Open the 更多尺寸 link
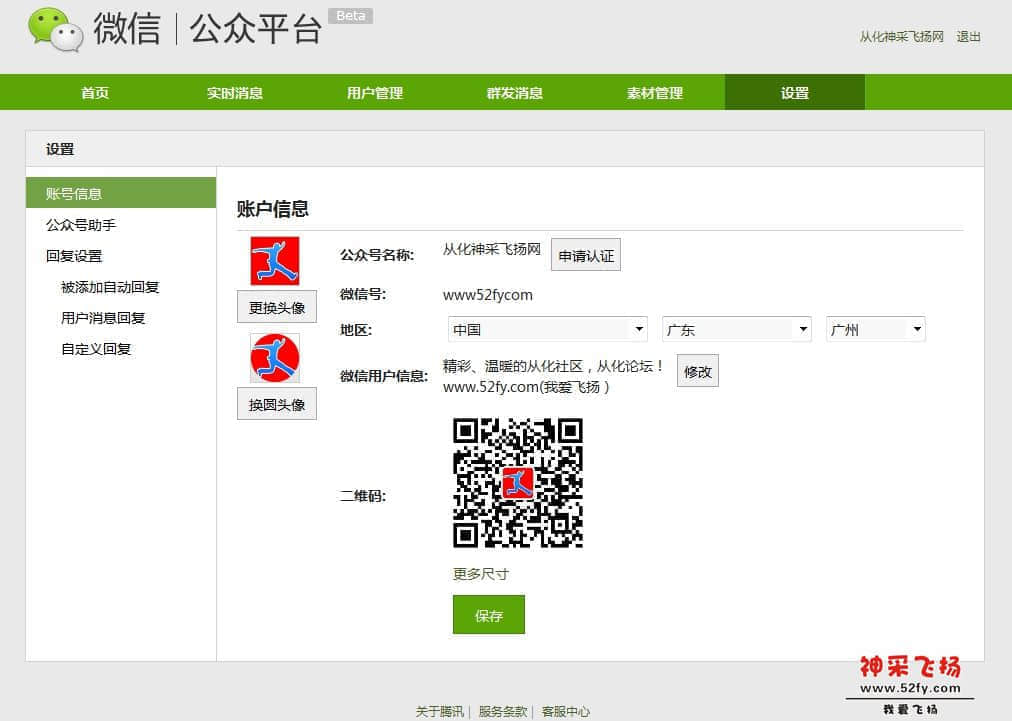 (x=481, y=574)
